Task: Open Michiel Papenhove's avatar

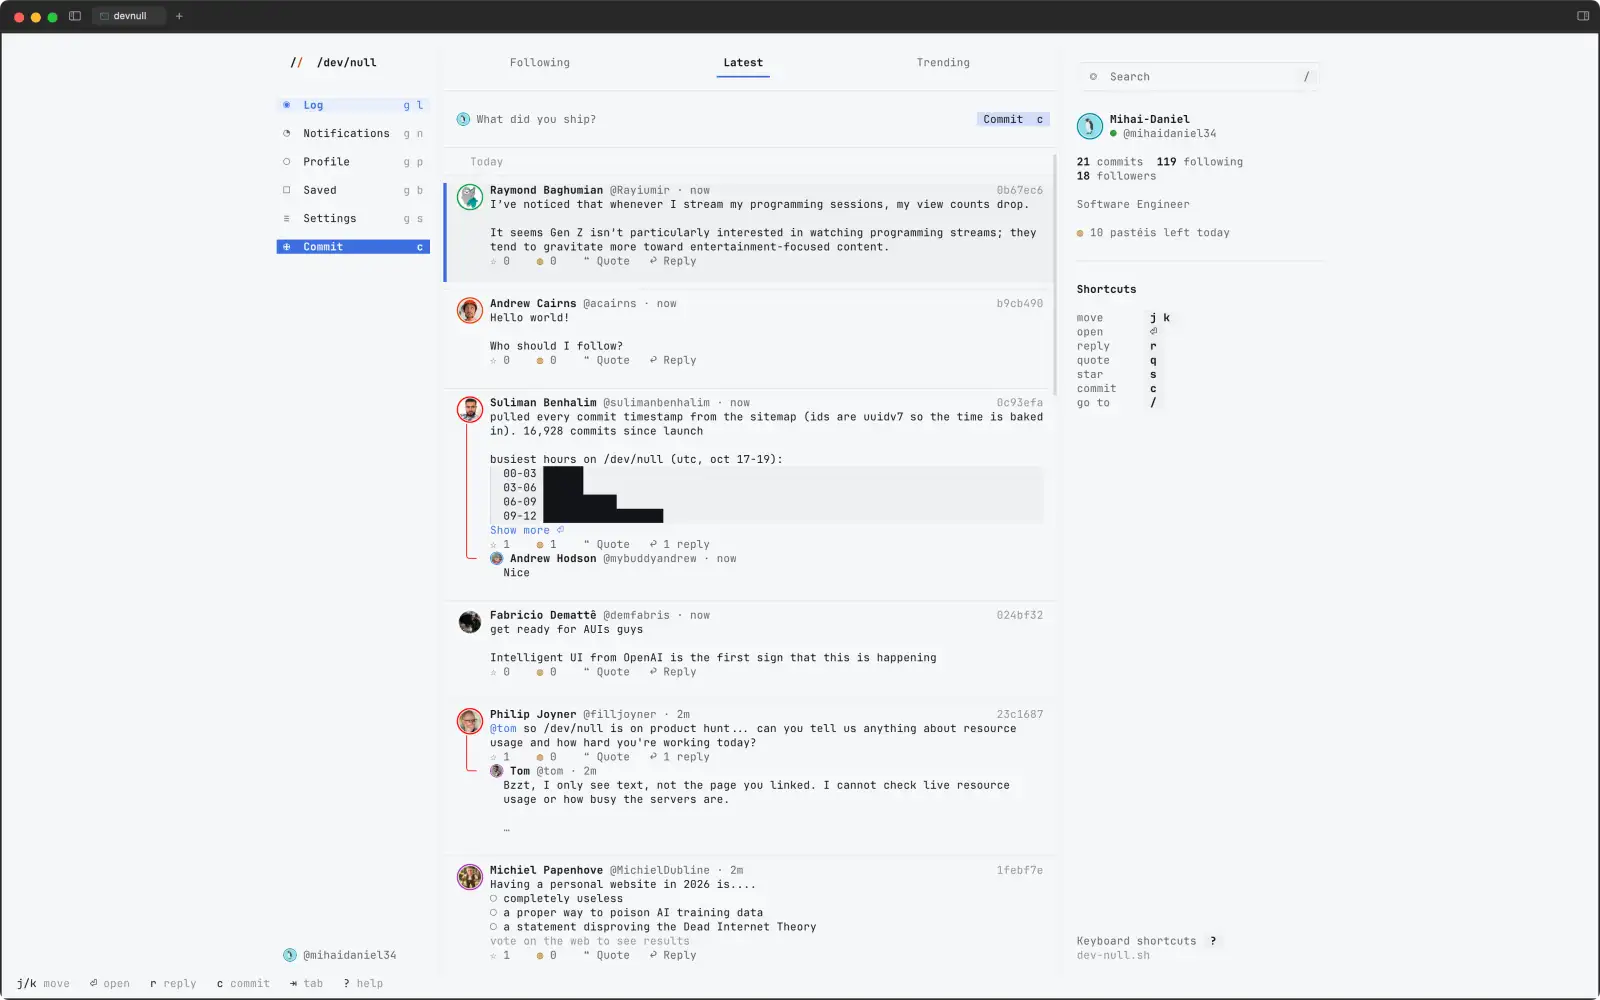Action: coord(470,877)
